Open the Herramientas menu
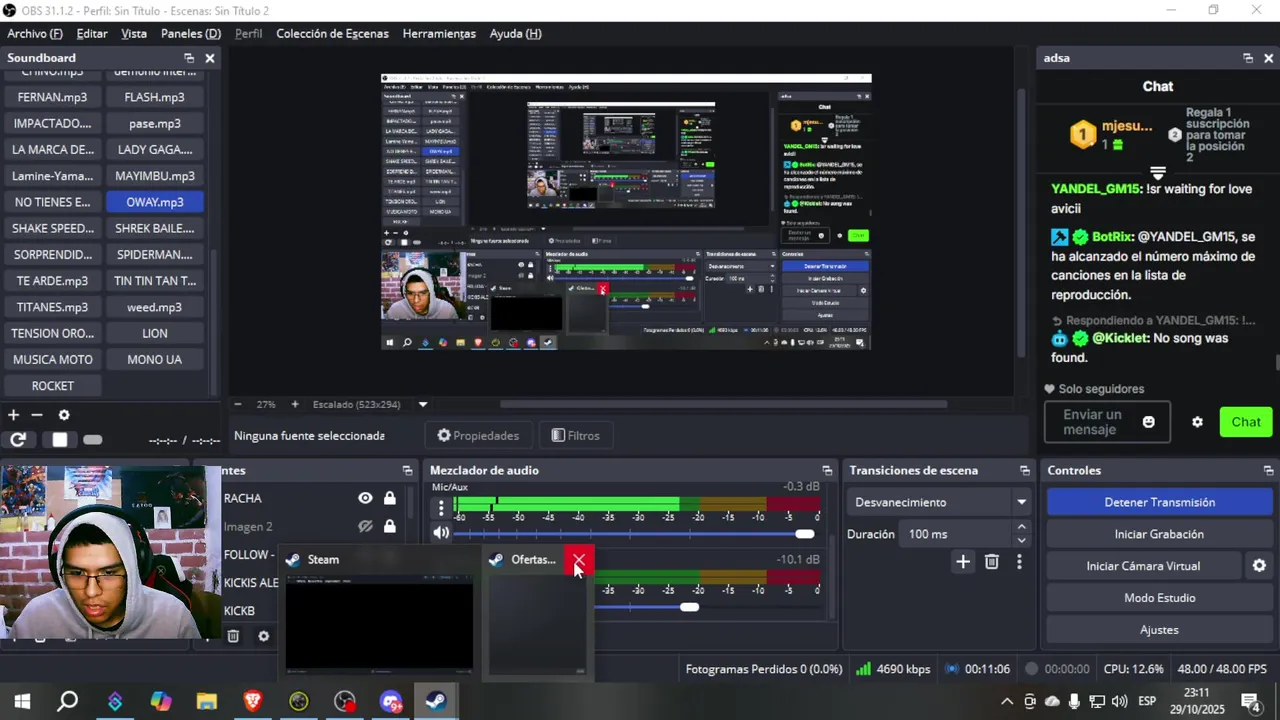Screen dimensions: 1280x720 pyautogui.click(x=439, y=33)
